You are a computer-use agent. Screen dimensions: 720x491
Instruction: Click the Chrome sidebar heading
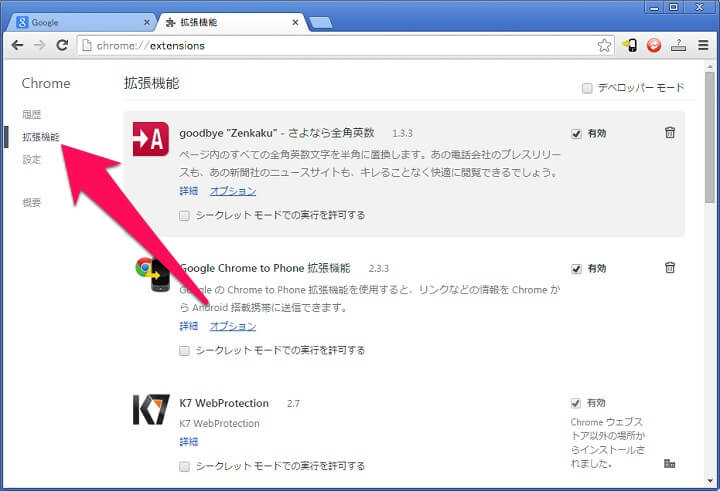(x=46, y=83)
